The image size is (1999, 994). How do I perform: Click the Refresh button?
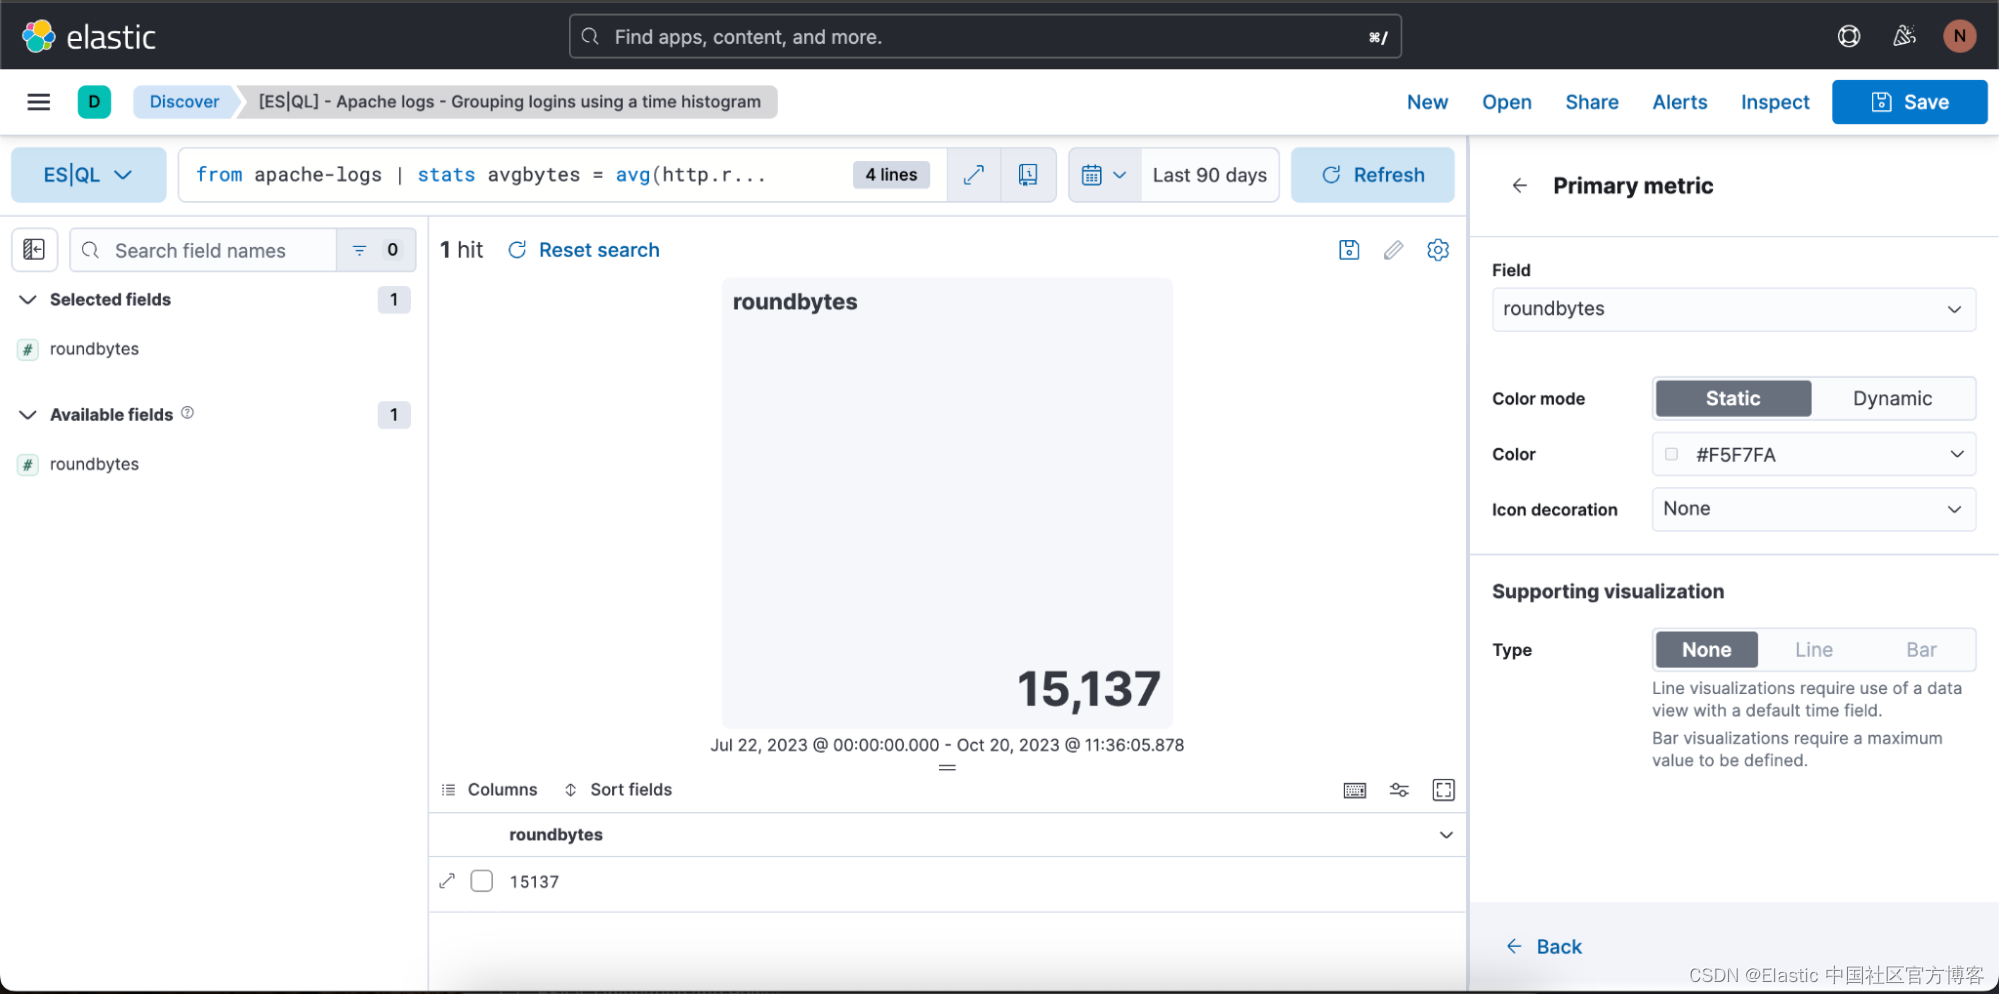point(1372,175)
